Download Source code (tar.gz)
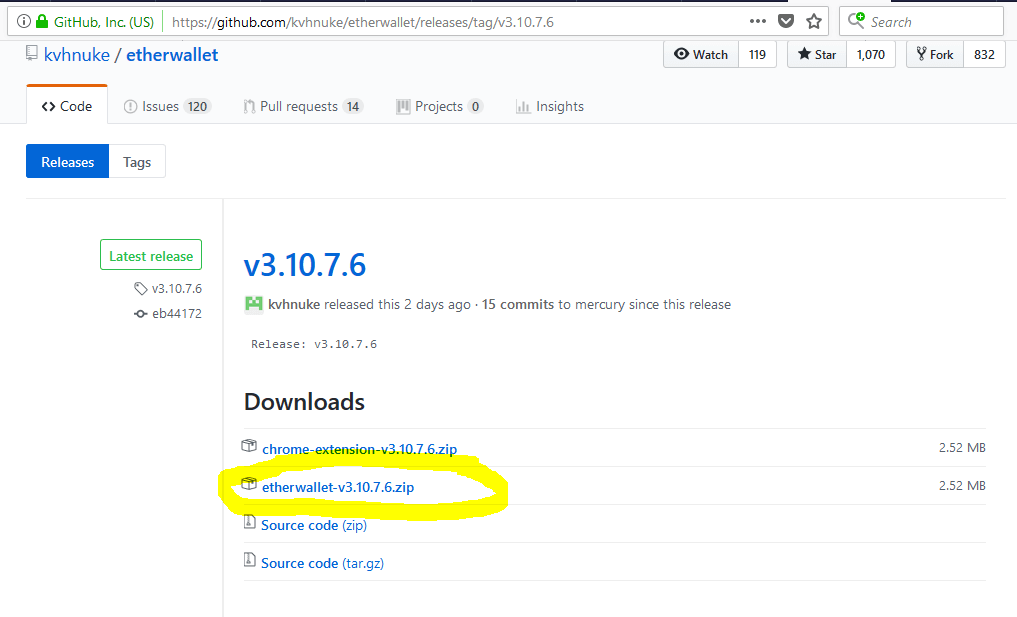1017x617 pixels. 322,563
